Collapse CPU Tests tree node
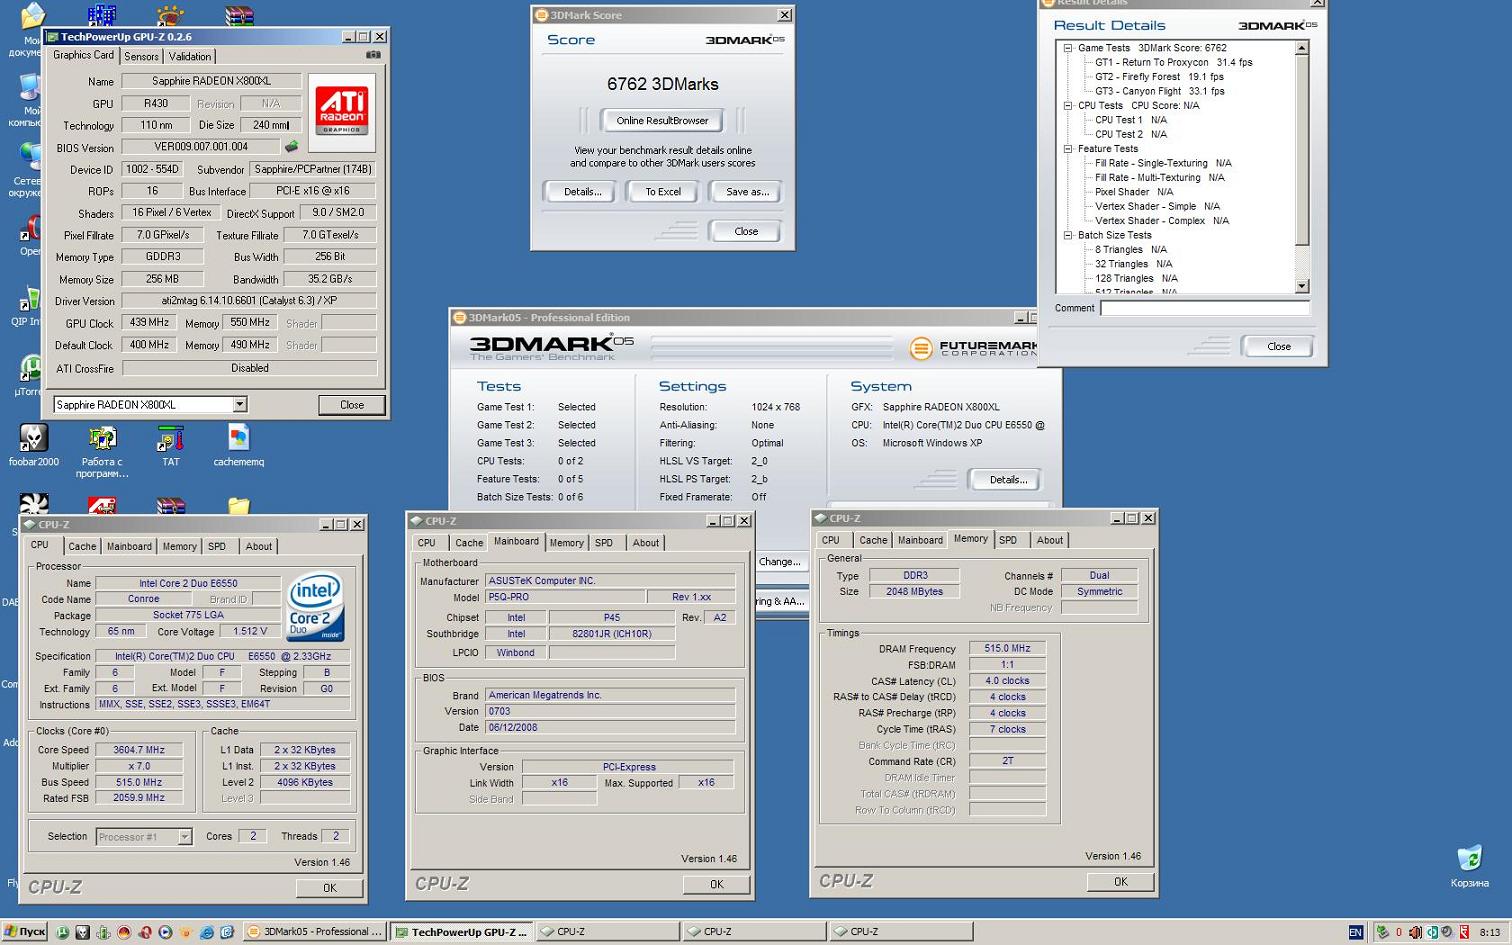Screen dimensions: 1512x945 (x=1068, y=105)
